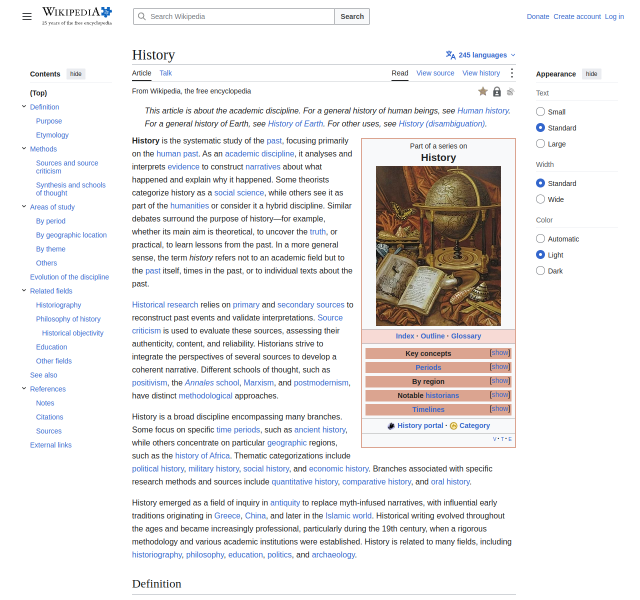Image resolution: width=640 pixels, height=600 pixels.
Task: Open the View history tab
Action: 481,73
